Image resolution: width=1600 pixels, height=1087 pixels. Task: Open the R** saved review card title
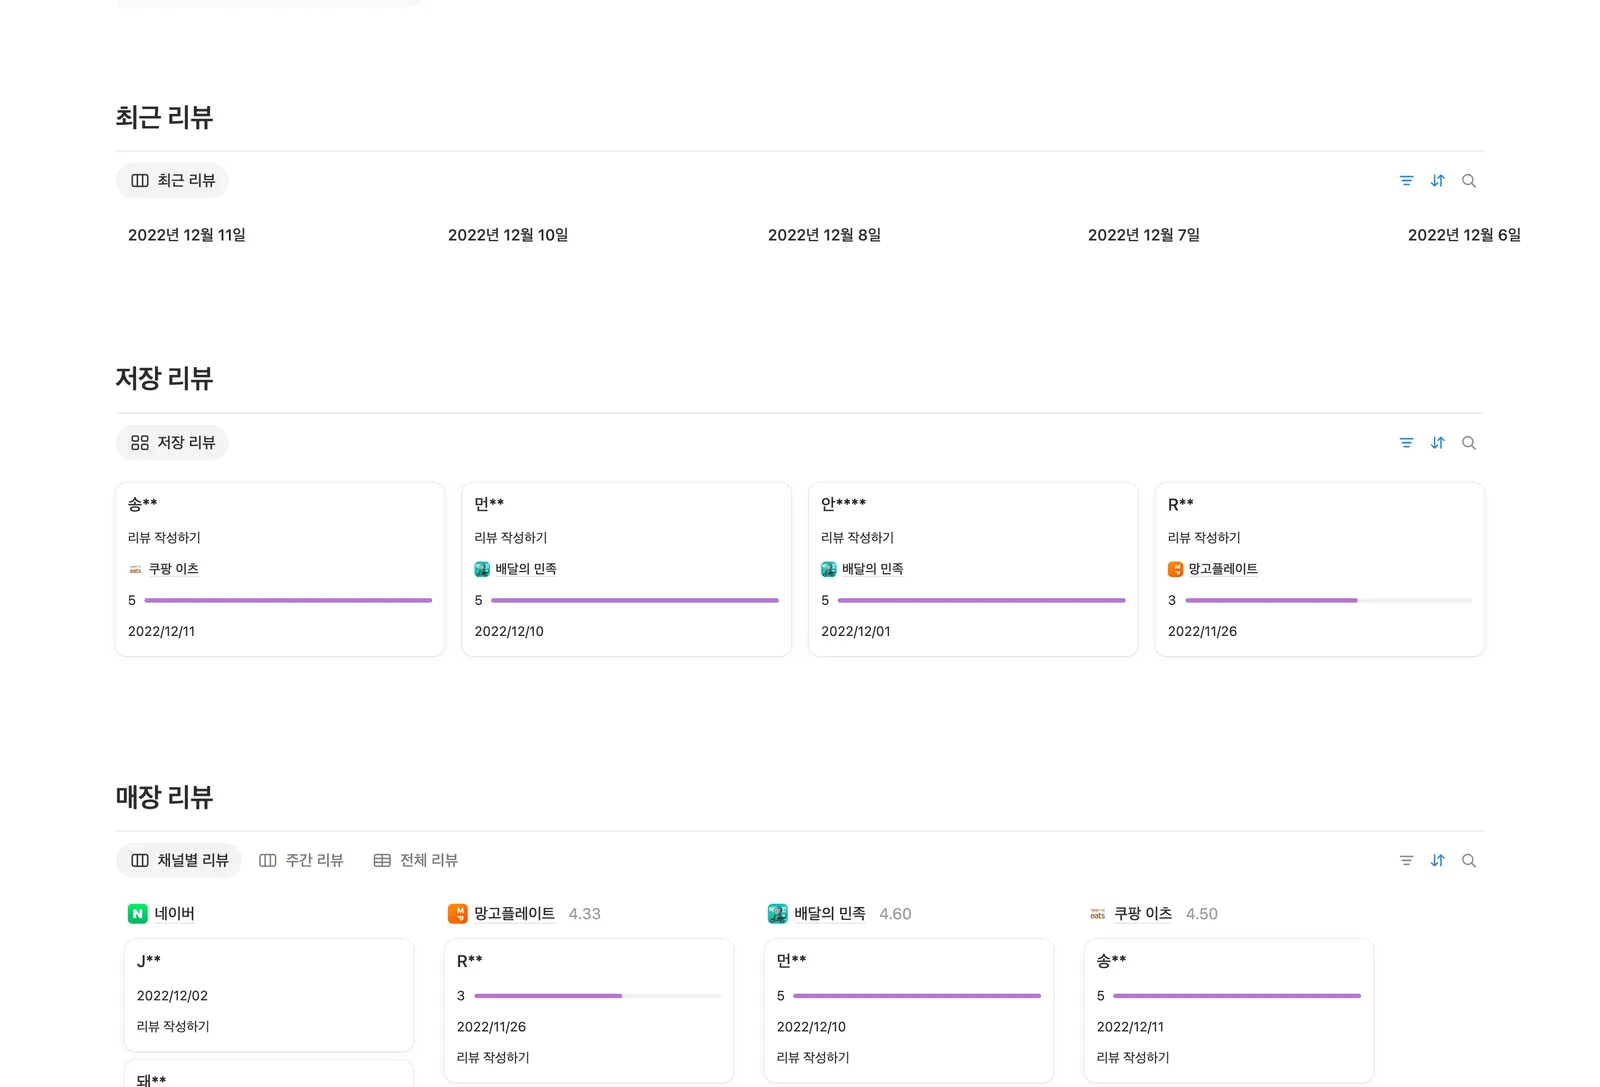coord(1181,504)
